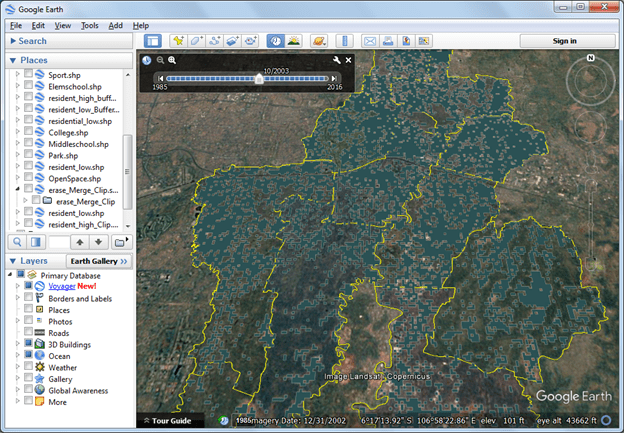The height and width of the screenshot is (433, 624).
Task: Expand the 3D Buildings layer tree
Action: tap(16, 344)
